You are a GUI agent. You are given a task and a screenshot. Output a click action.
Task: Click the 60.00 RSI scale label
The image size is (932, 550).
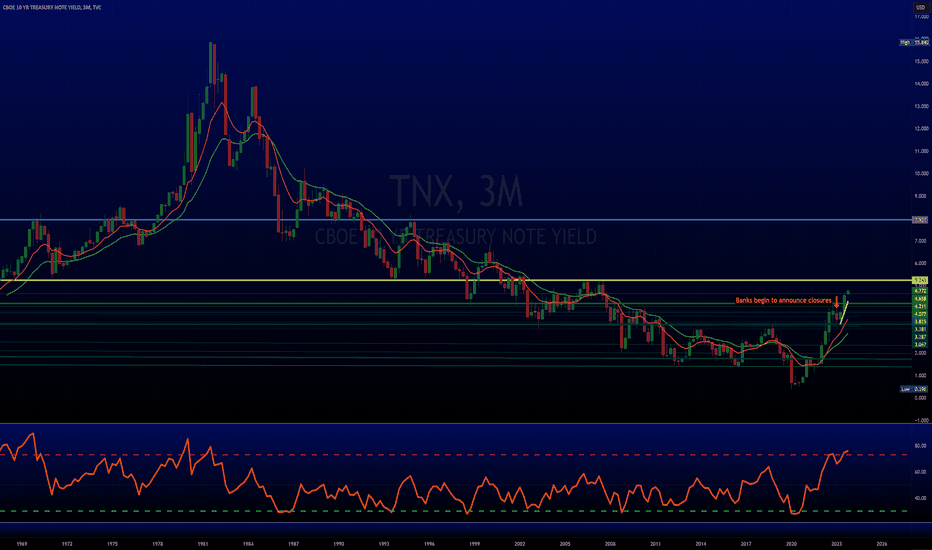pyautogui.click(x=921, y=472)
